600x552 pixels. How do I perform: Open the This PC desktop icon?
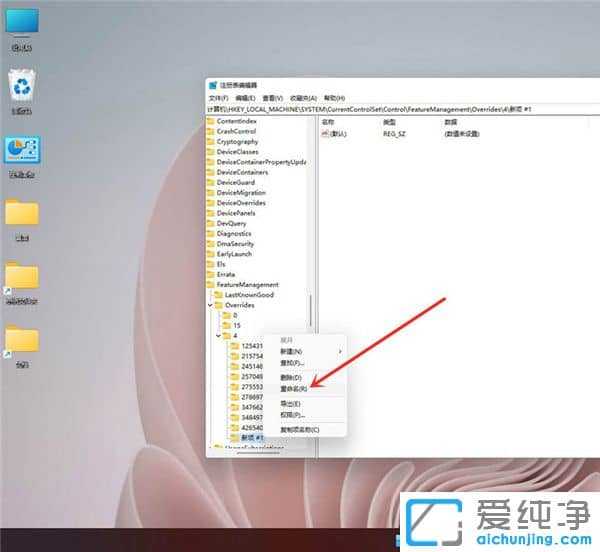(22, 29)
